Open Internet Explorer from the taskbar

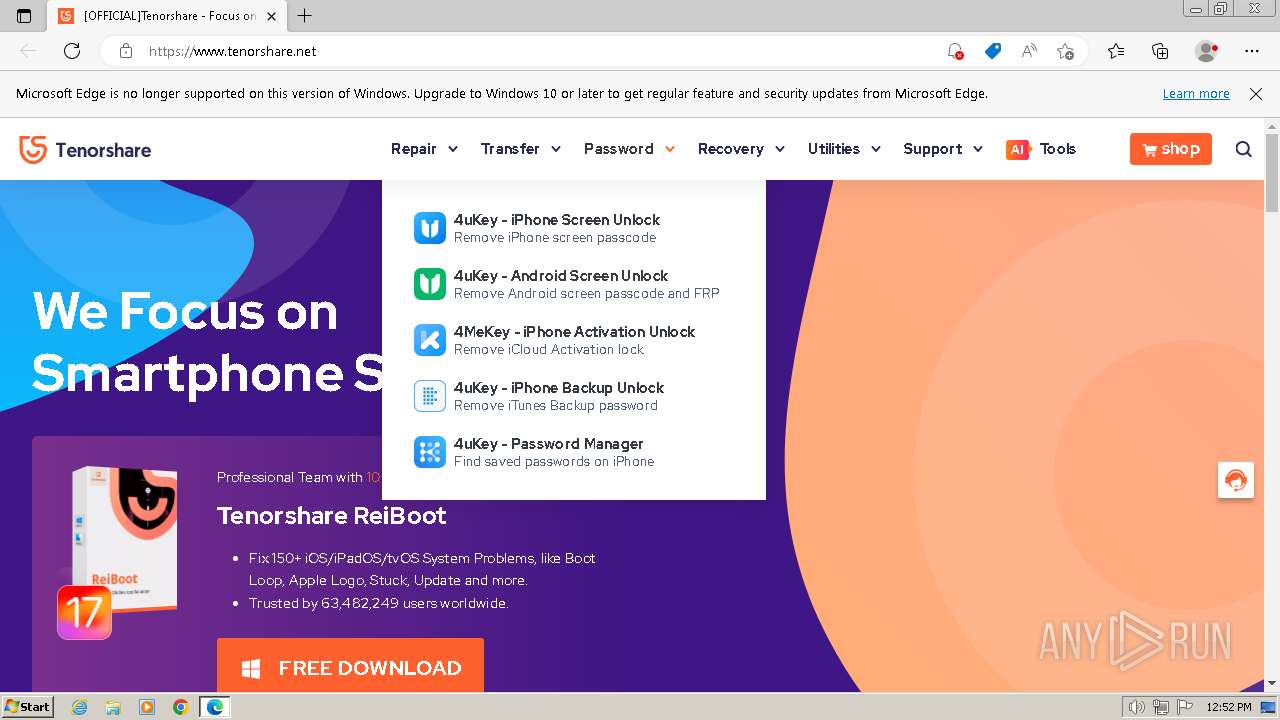(80, 707)
